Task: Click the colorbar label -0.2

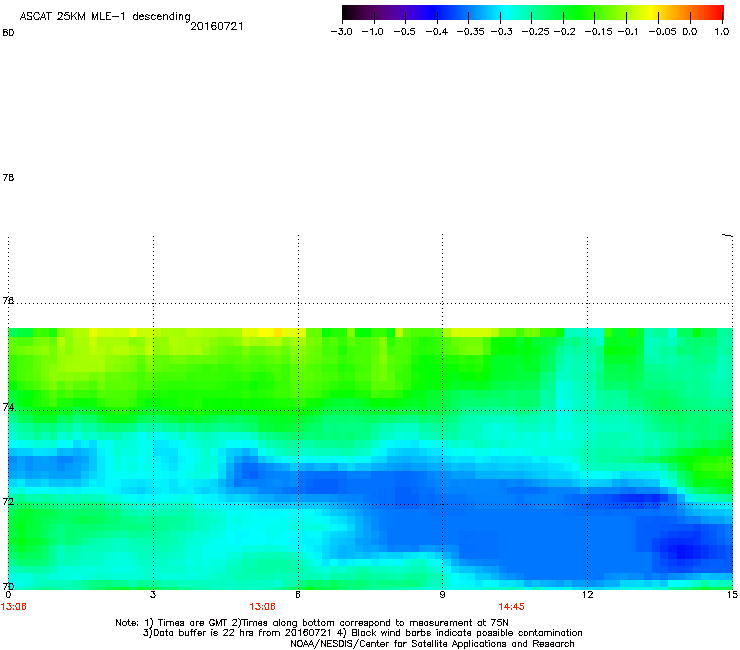Action: (564, 32)
